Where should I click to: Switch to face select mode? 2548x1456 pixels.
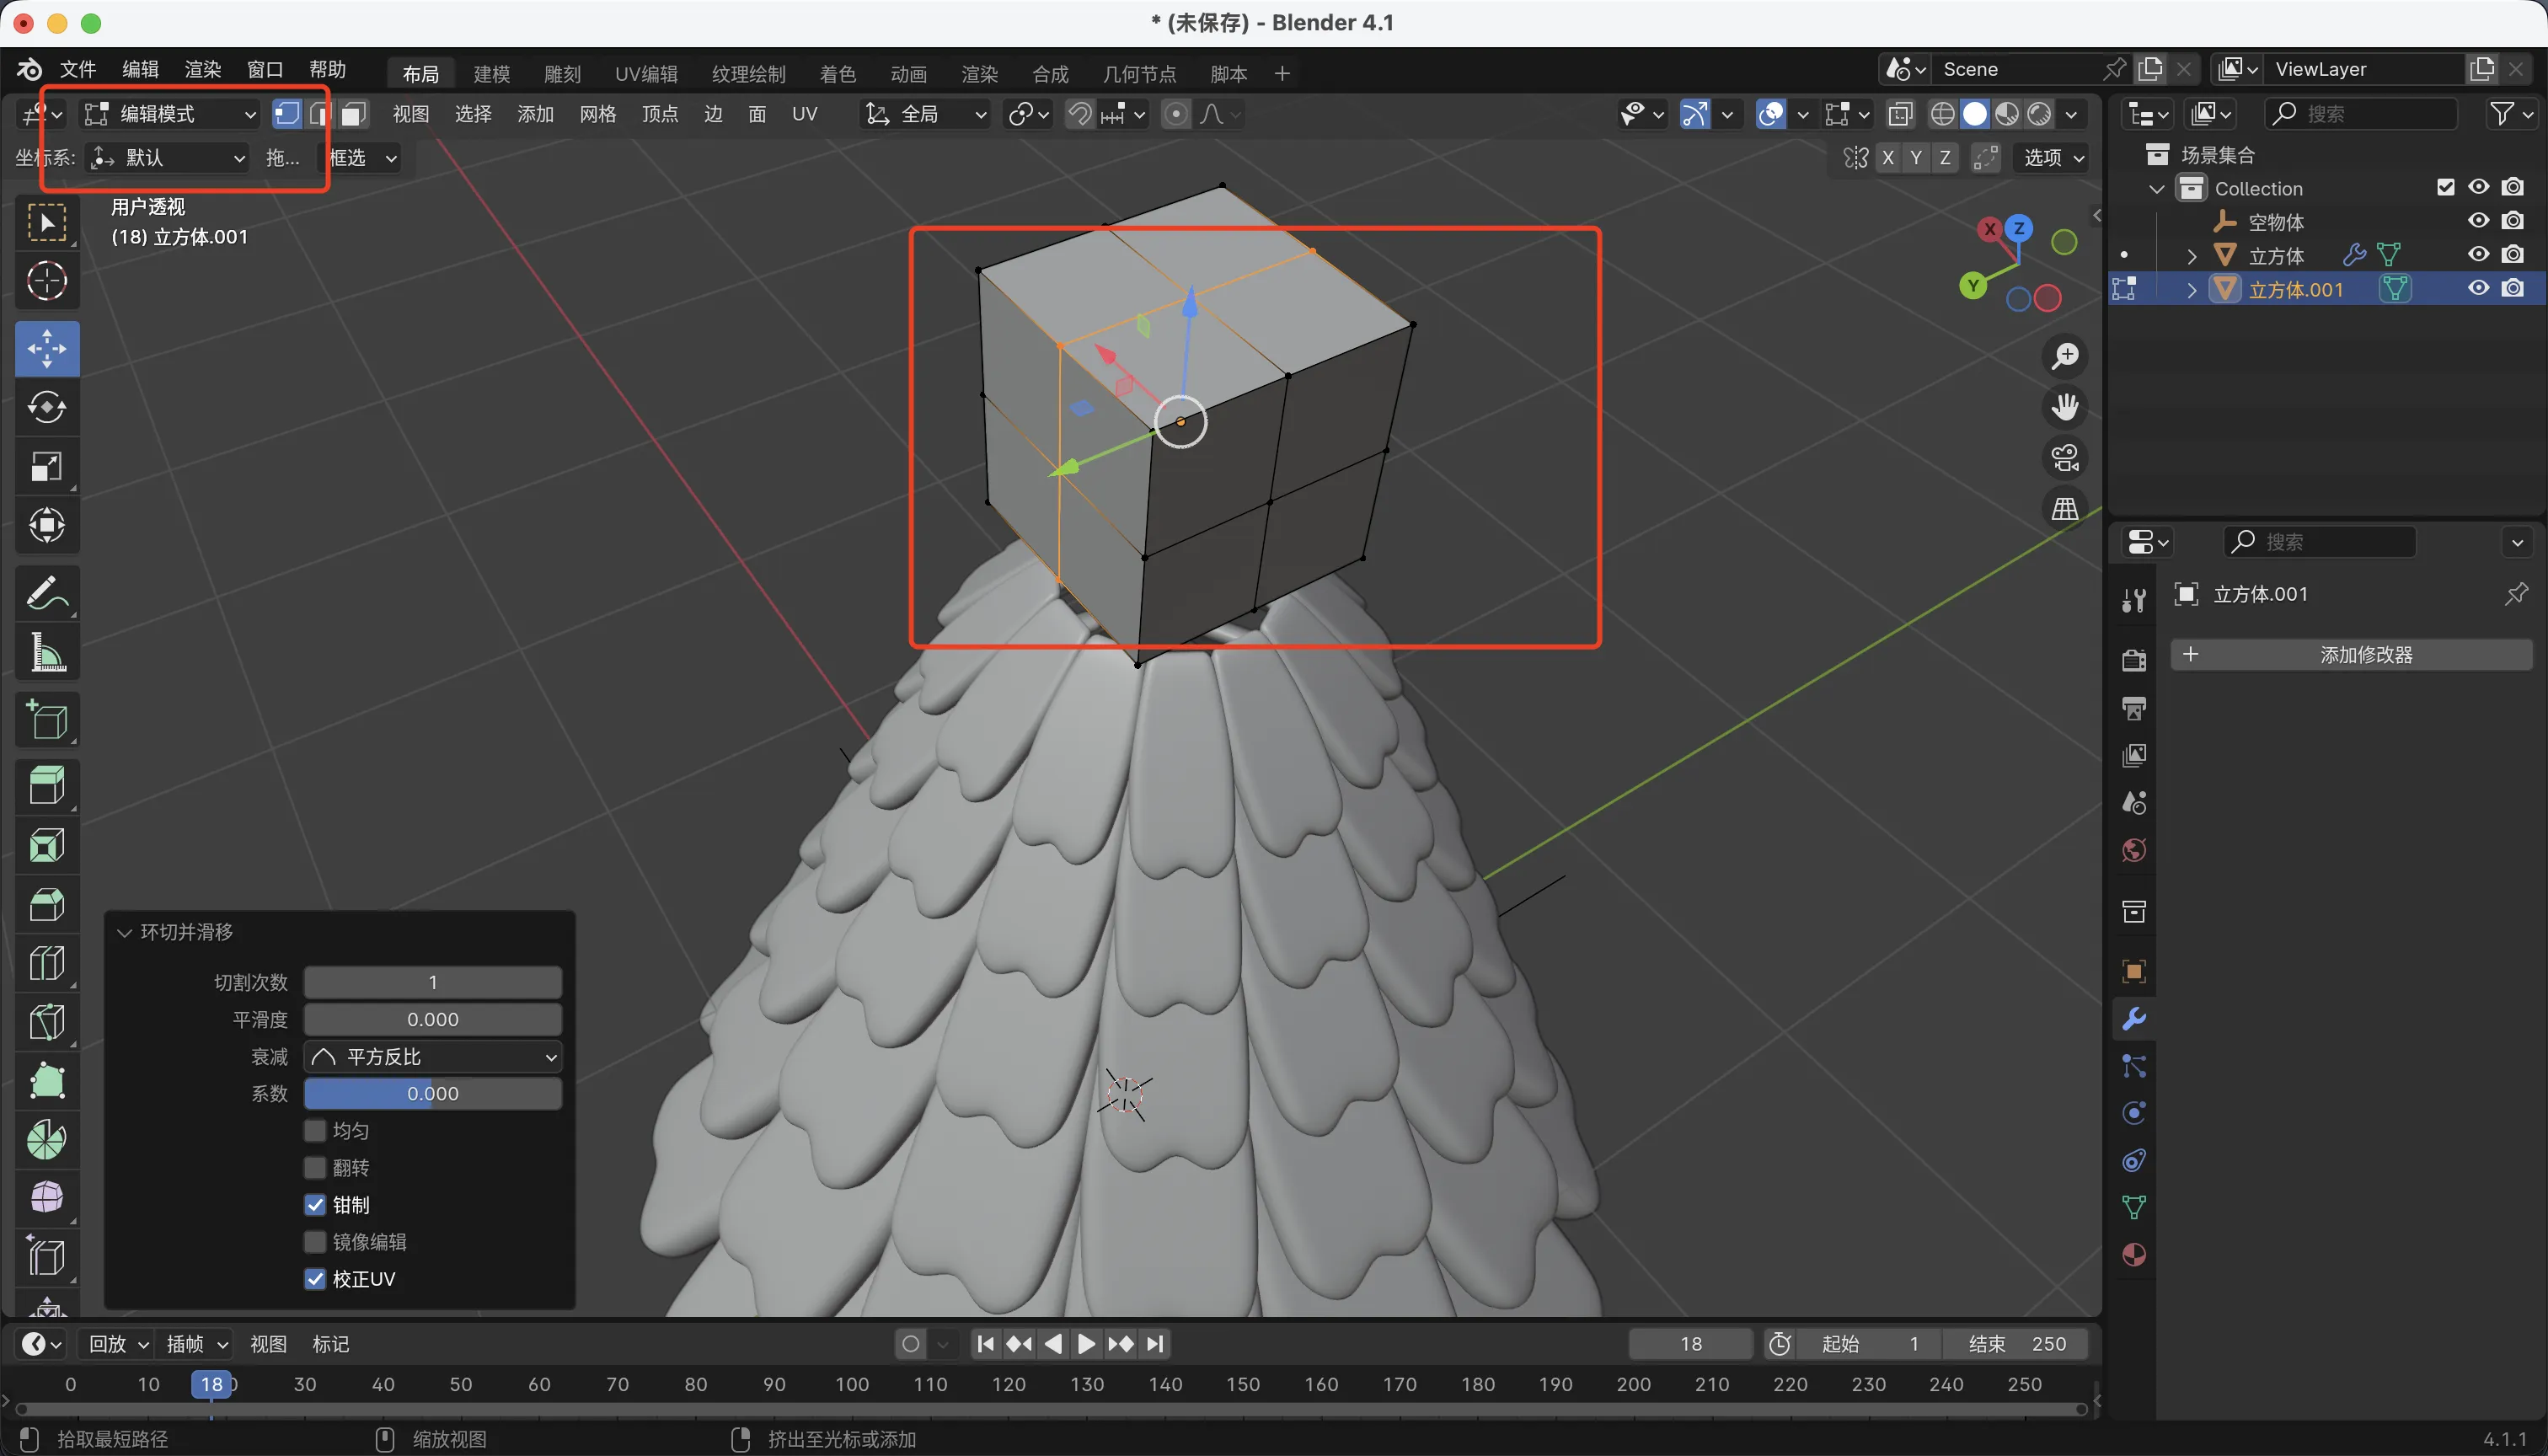[352, 114]
